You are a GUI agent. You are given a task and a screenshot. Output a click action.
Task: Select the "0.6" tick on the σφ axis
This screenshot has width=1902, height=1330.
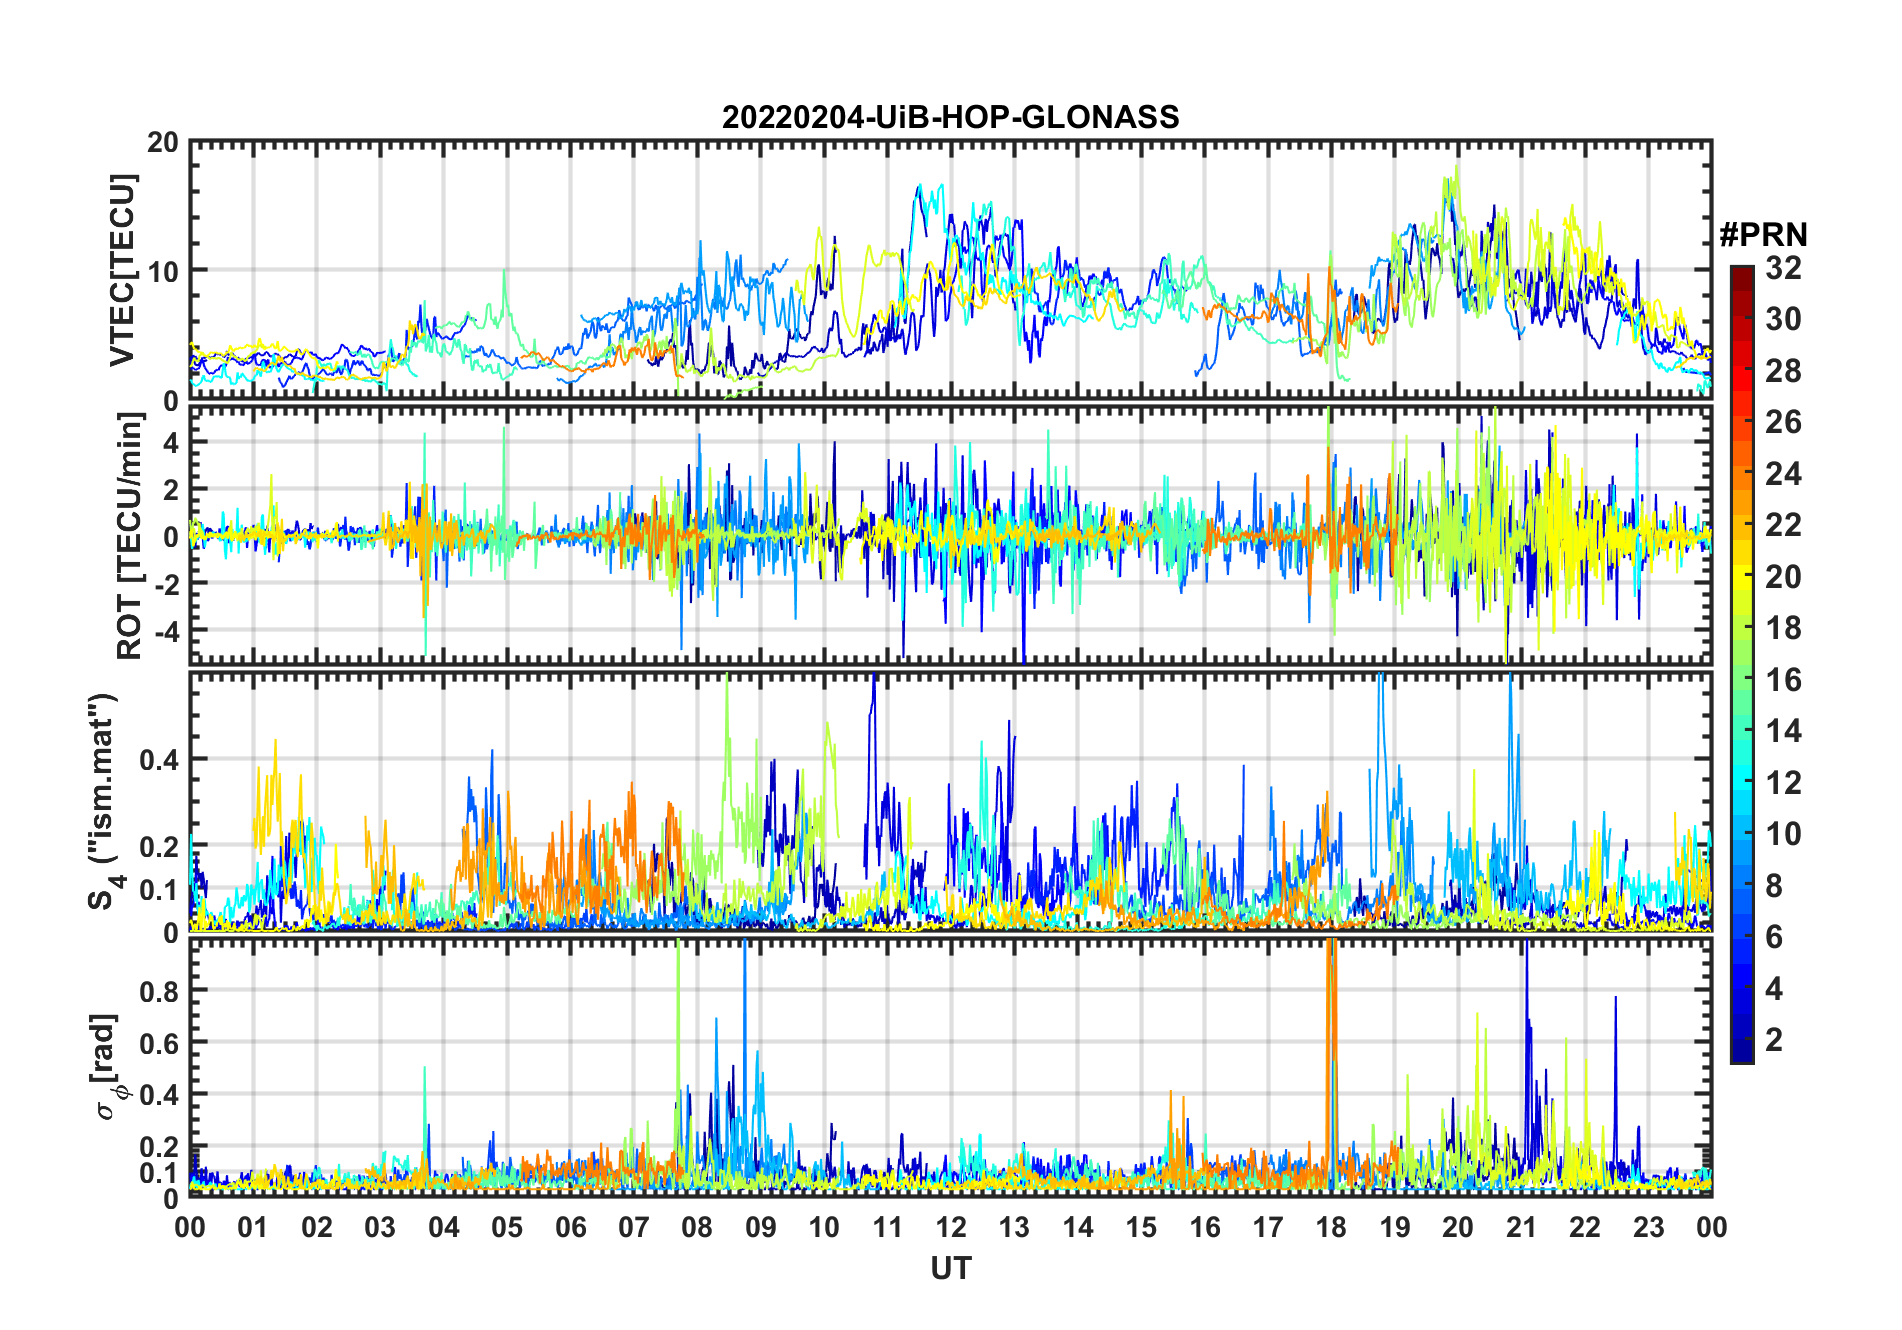(160, 1043)
